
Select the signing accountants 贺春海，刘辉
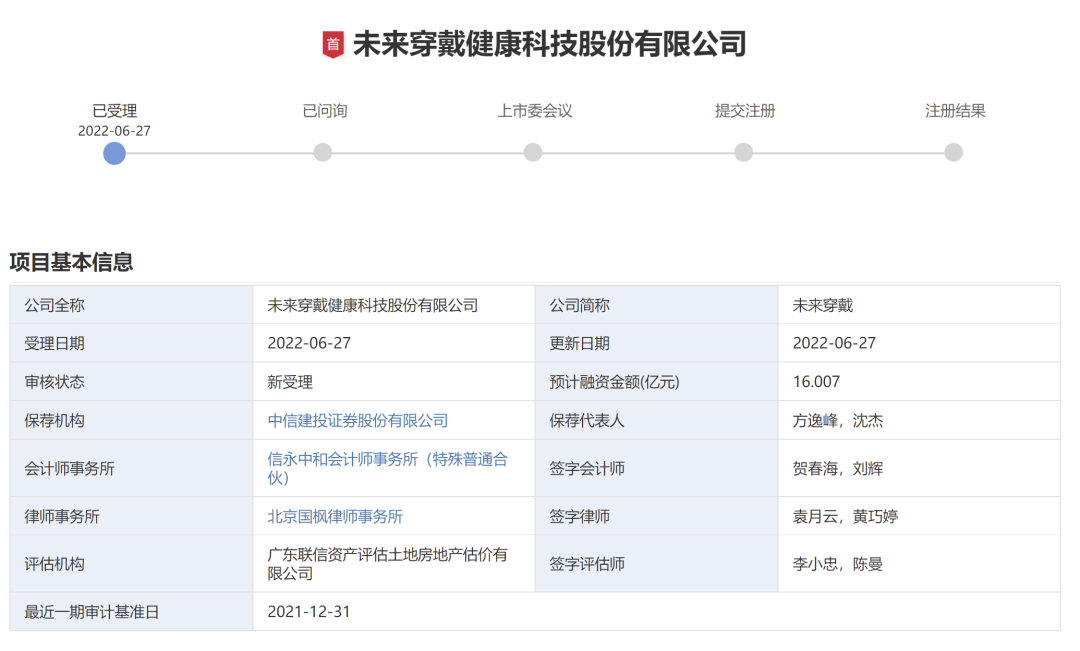click(838, 469)
